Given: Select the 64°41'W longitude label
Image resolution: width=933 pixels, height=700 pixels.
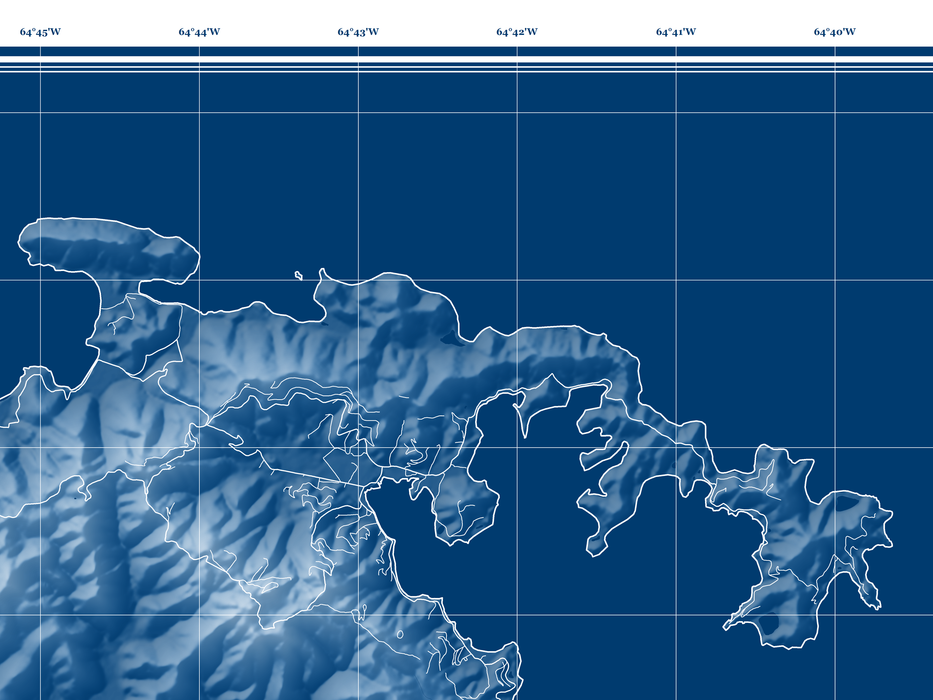Looking at the screenshot, I should click(676, 32).
